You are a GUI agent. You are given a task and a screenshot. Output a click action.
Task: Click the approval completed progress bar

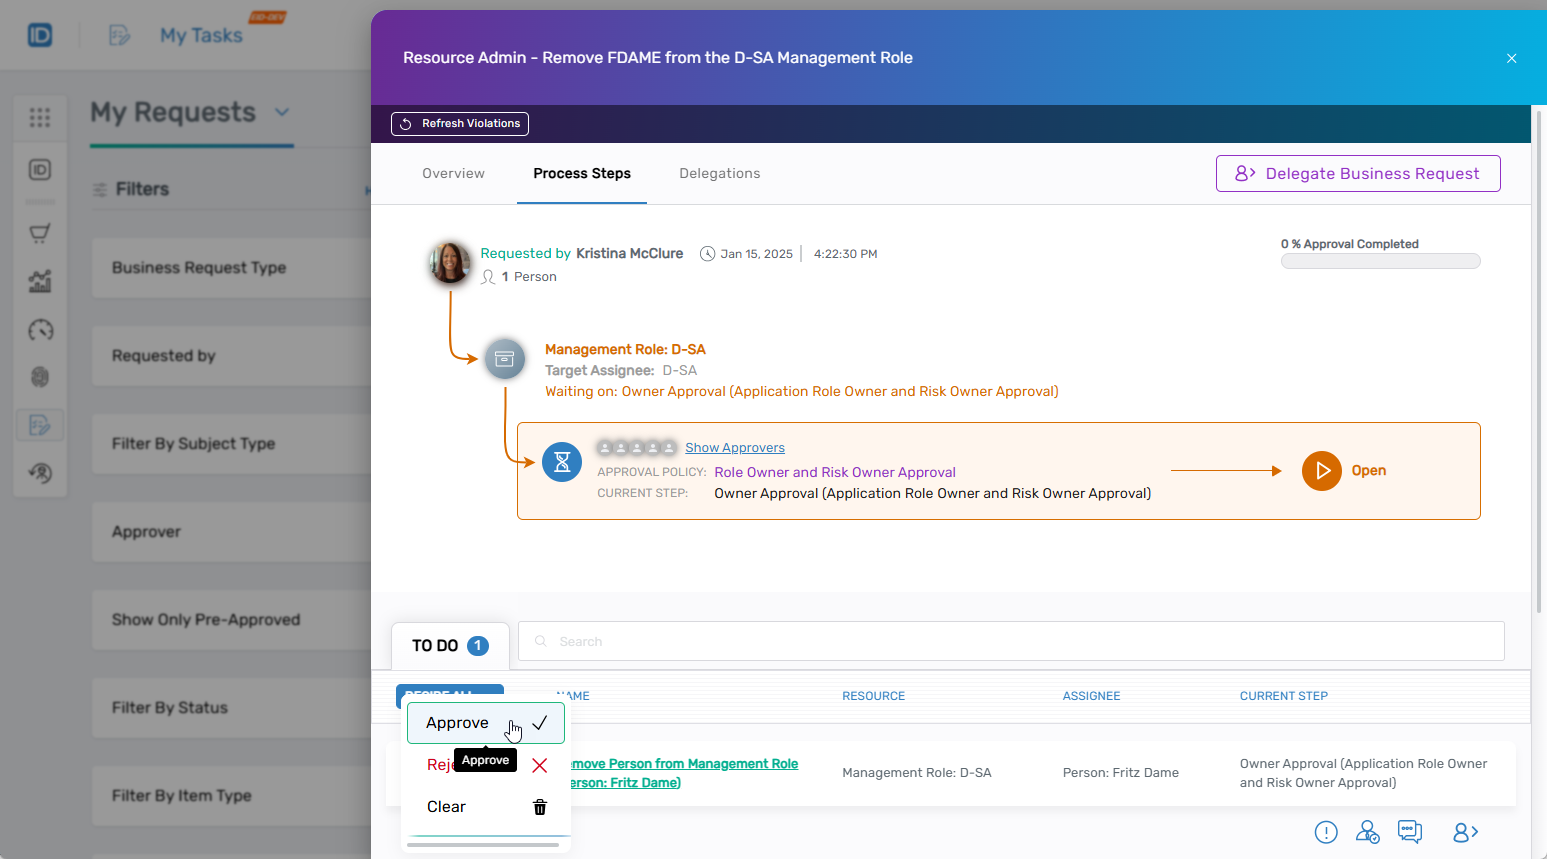pos(1380,262)
